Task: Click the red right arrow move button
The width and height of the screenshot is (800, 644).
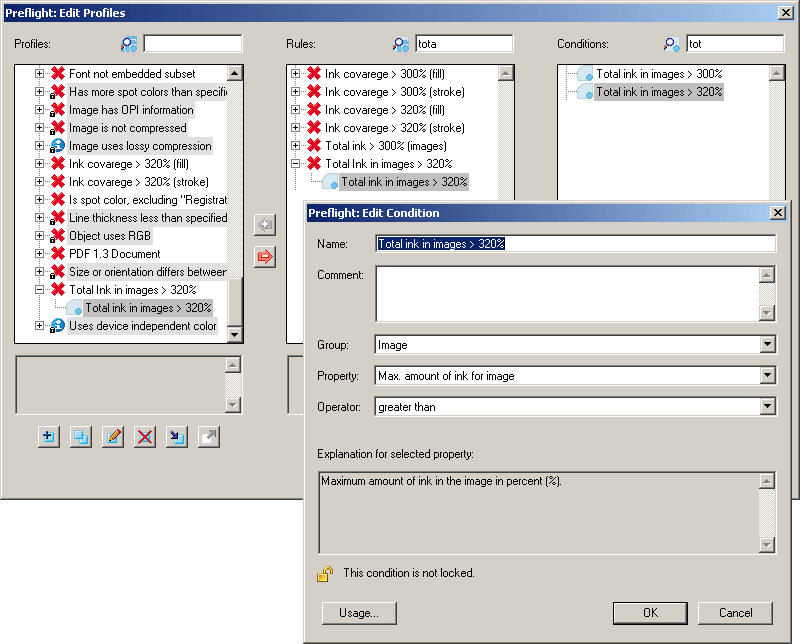Action: coord(265,257)
